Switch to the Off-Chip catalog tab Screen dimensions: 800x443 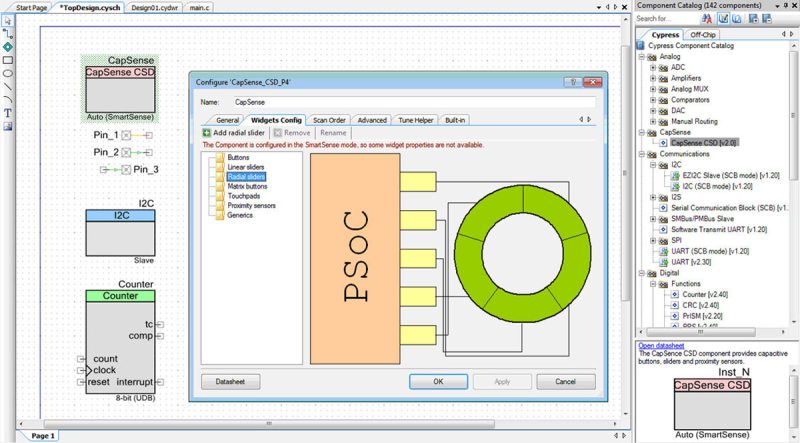703,35
